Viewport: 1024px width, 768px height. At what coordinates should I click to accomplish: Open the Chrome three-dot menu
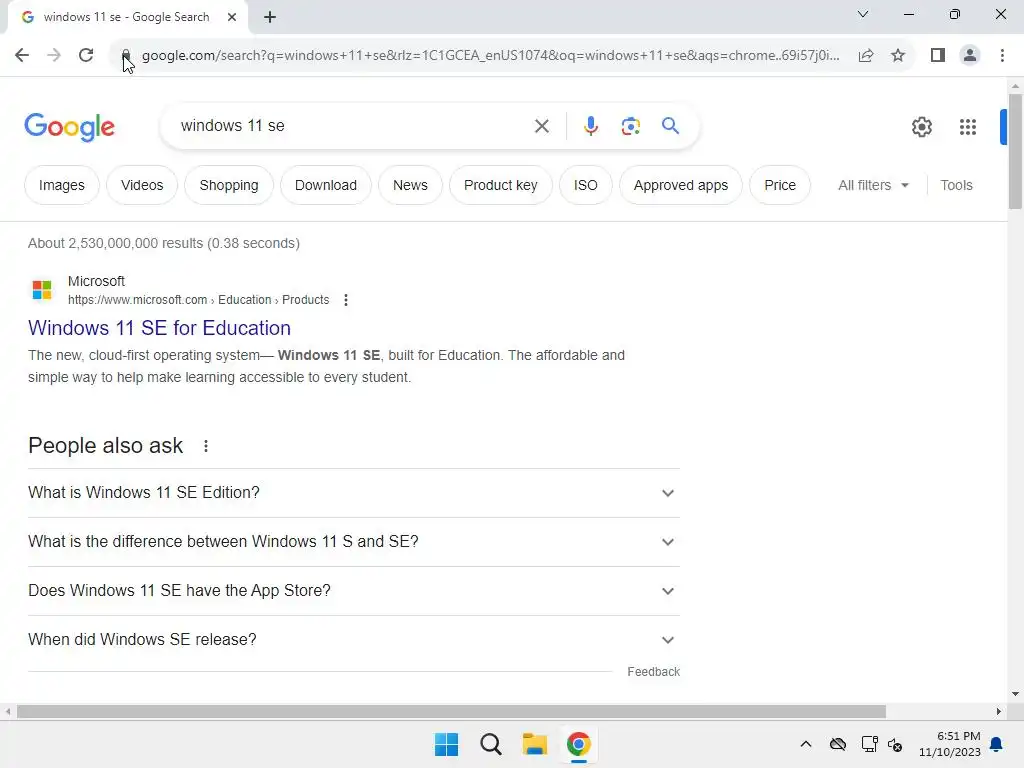point(1002,56)
